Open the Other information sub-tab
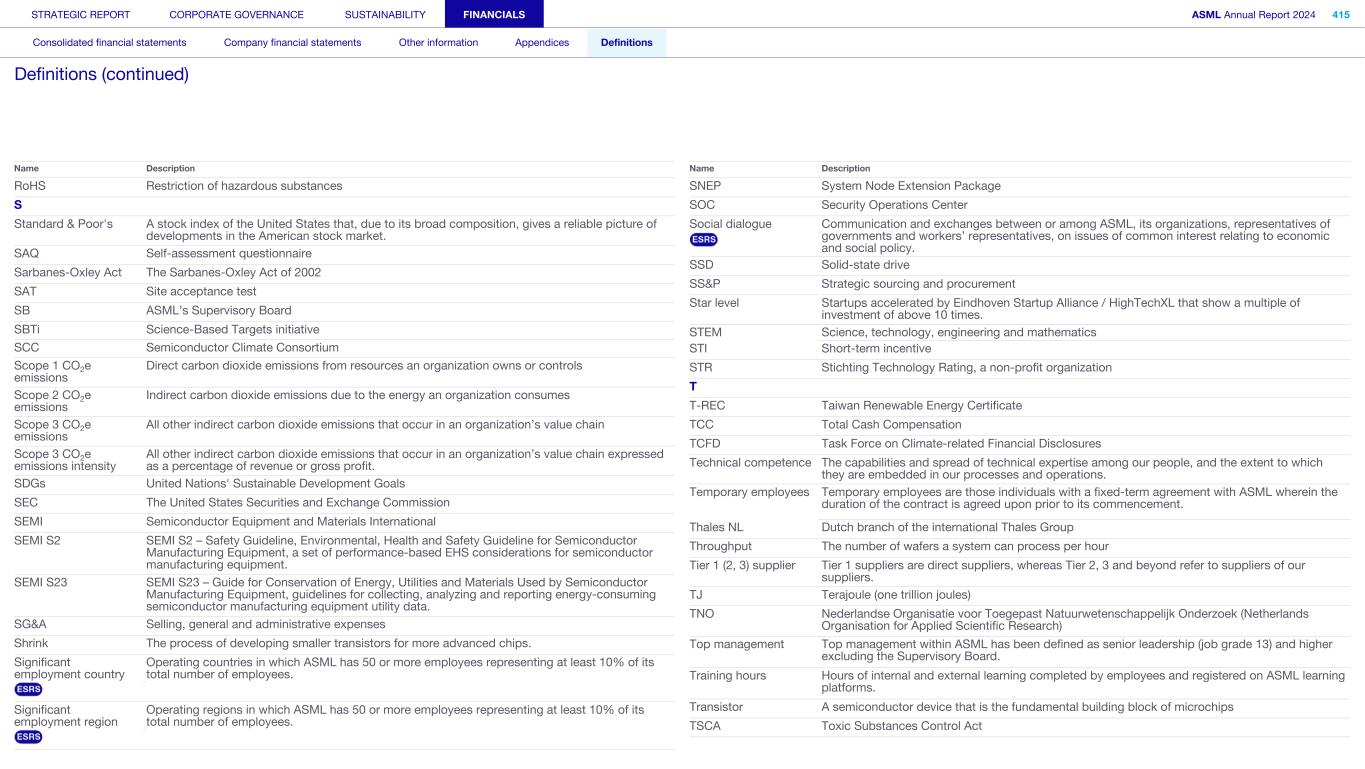Viewport: 1365px width, 769px height. click(438, 43)
